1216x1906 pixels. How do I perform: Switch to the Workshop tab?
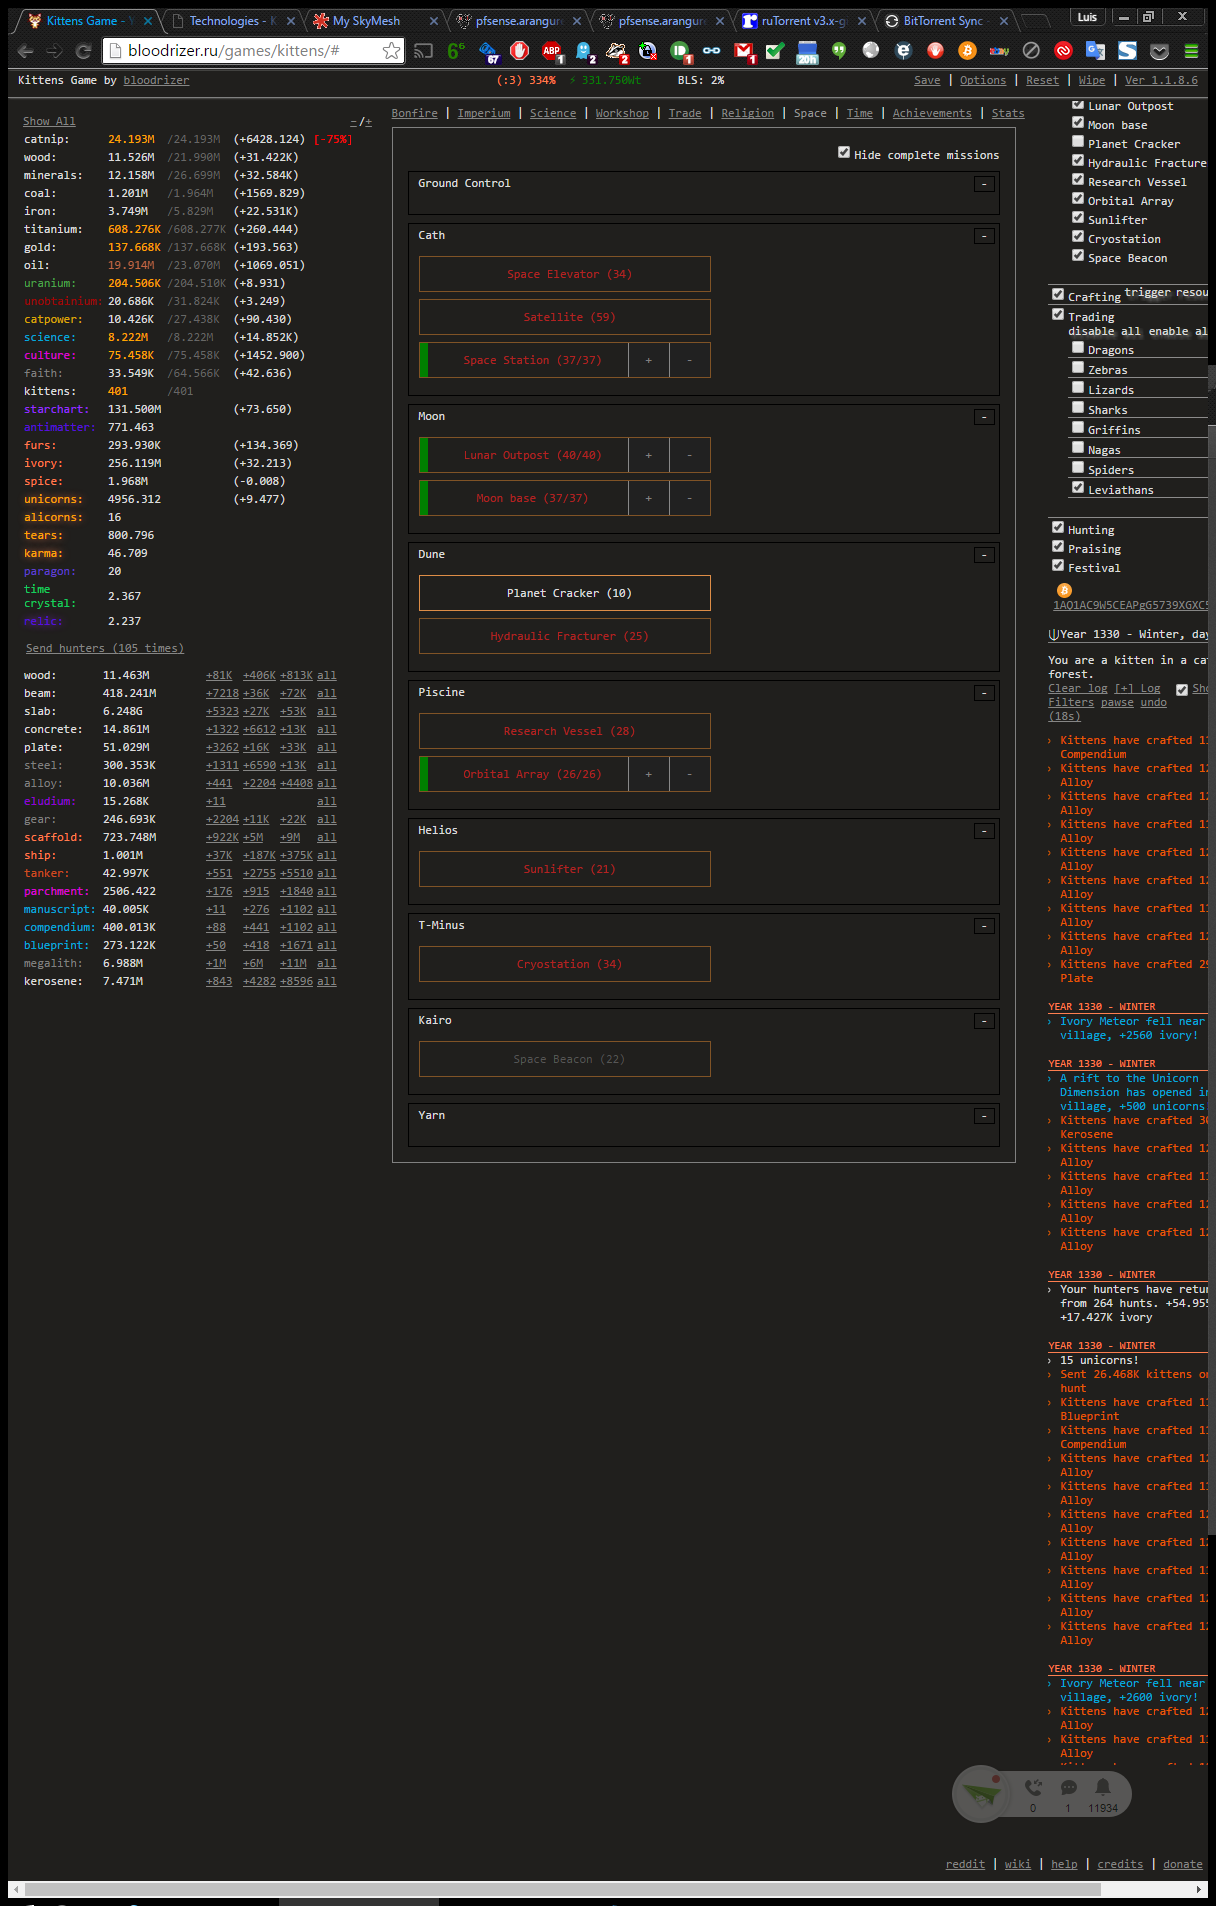tap(621, 114)
